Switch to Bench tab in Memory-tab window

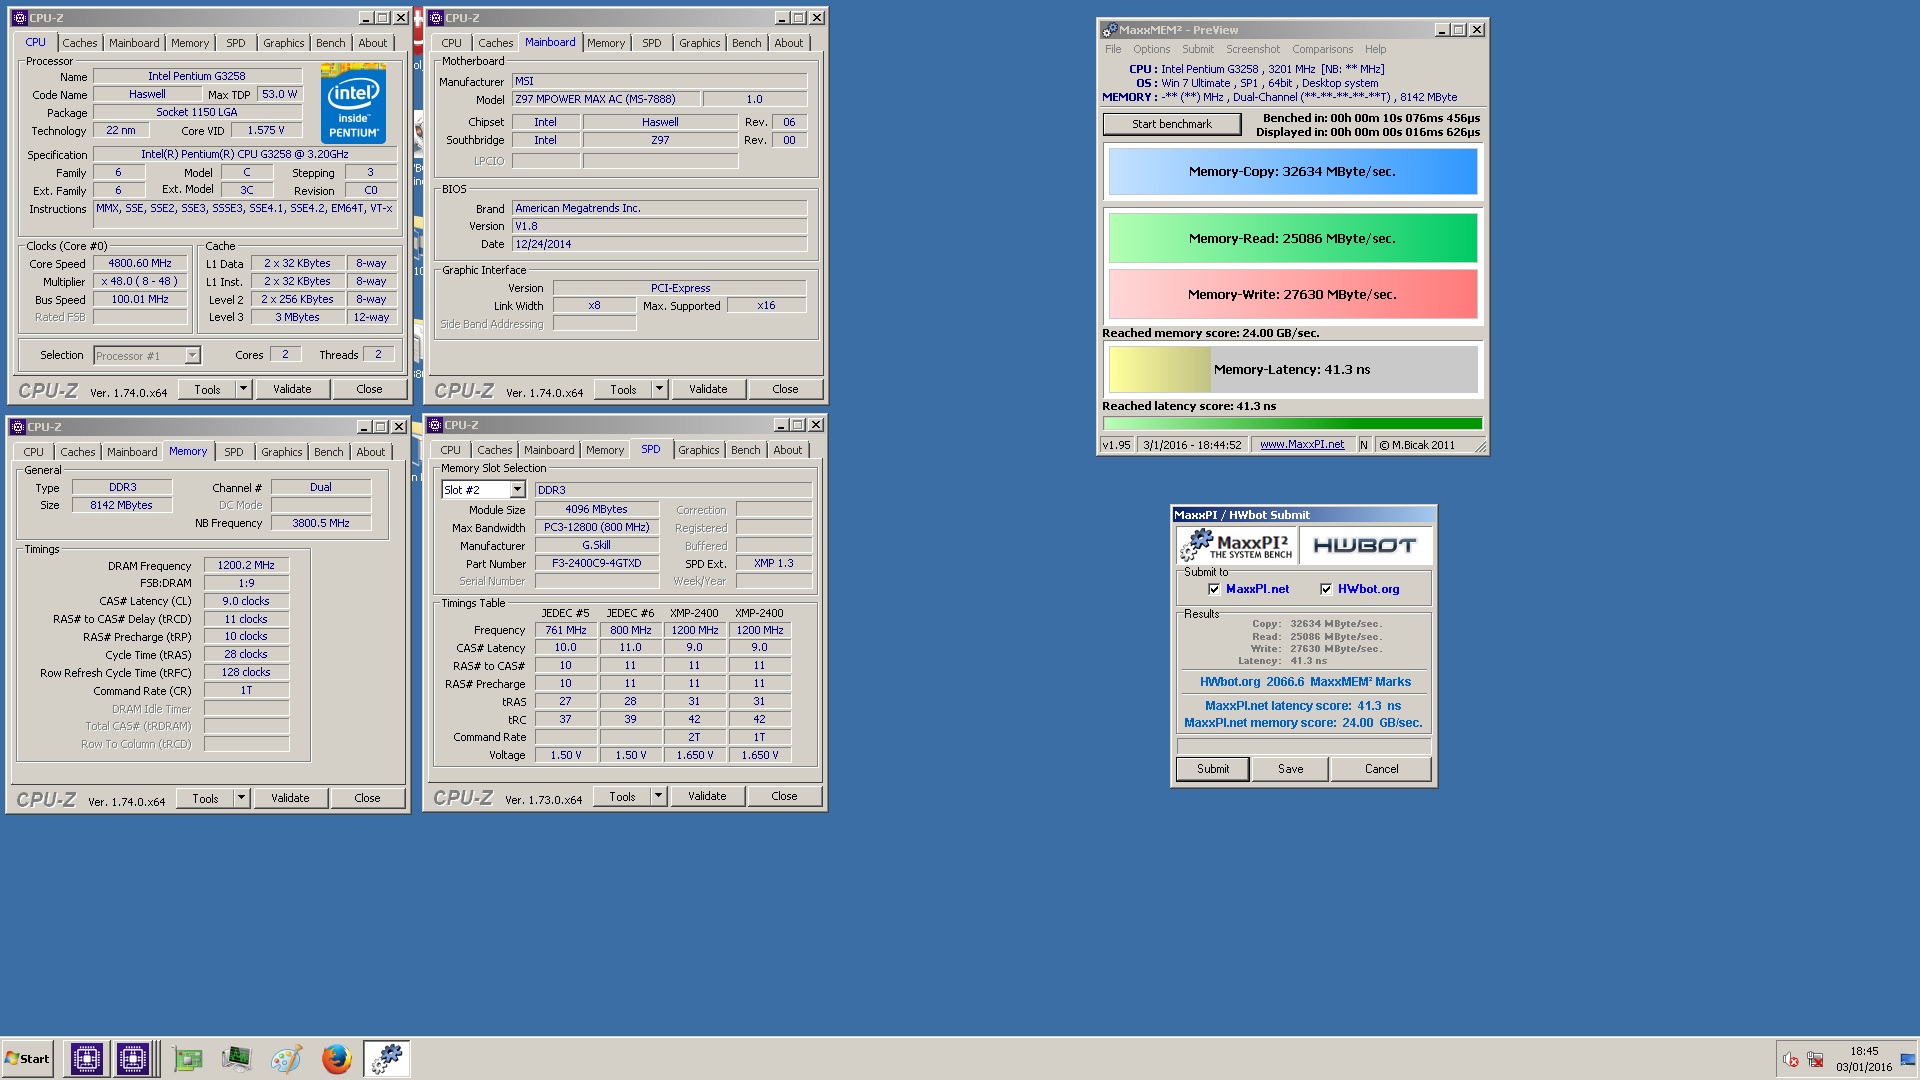pyautogui.click(x=329, y=452)
